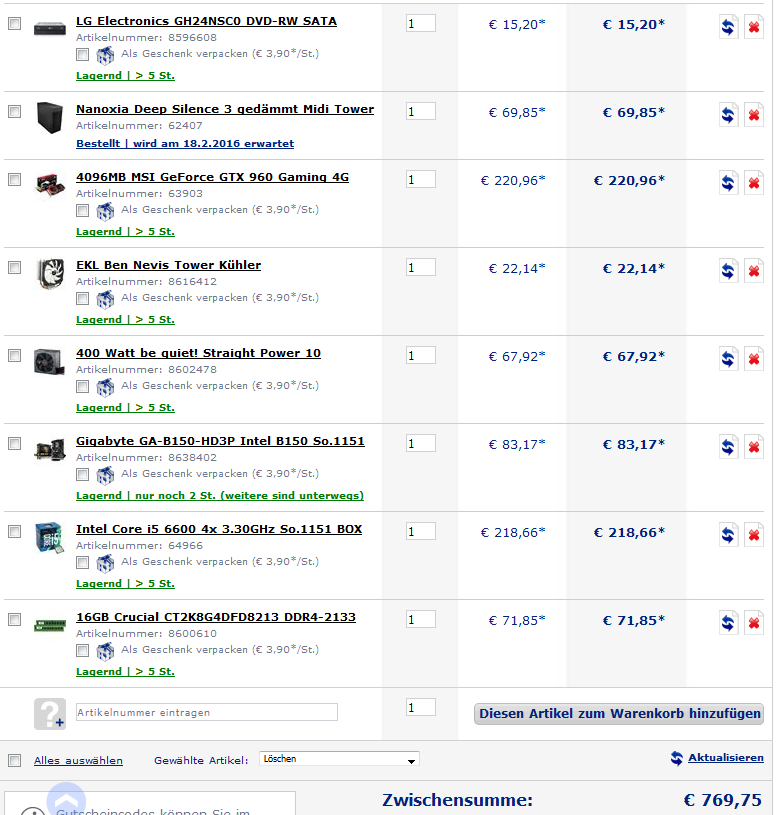This screenshot has height=815, width=778.
Task: Remove be quiet! Straight Power 10
Action: click(x=754, y=358)
